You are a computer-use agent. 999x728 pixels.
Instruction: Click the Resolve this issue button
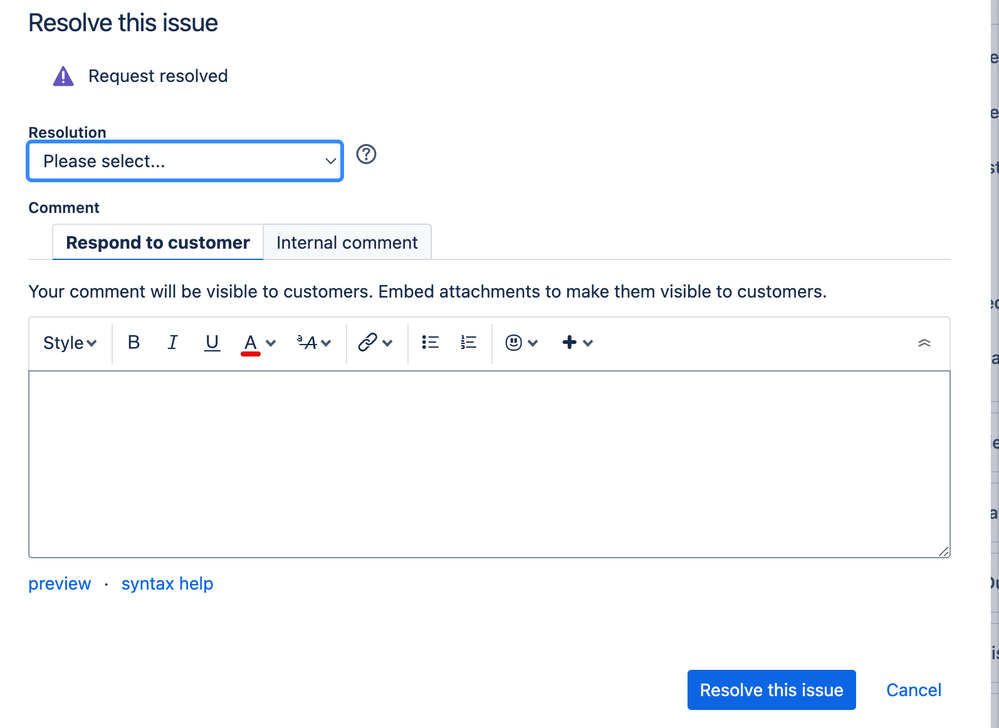coord(771,690)
